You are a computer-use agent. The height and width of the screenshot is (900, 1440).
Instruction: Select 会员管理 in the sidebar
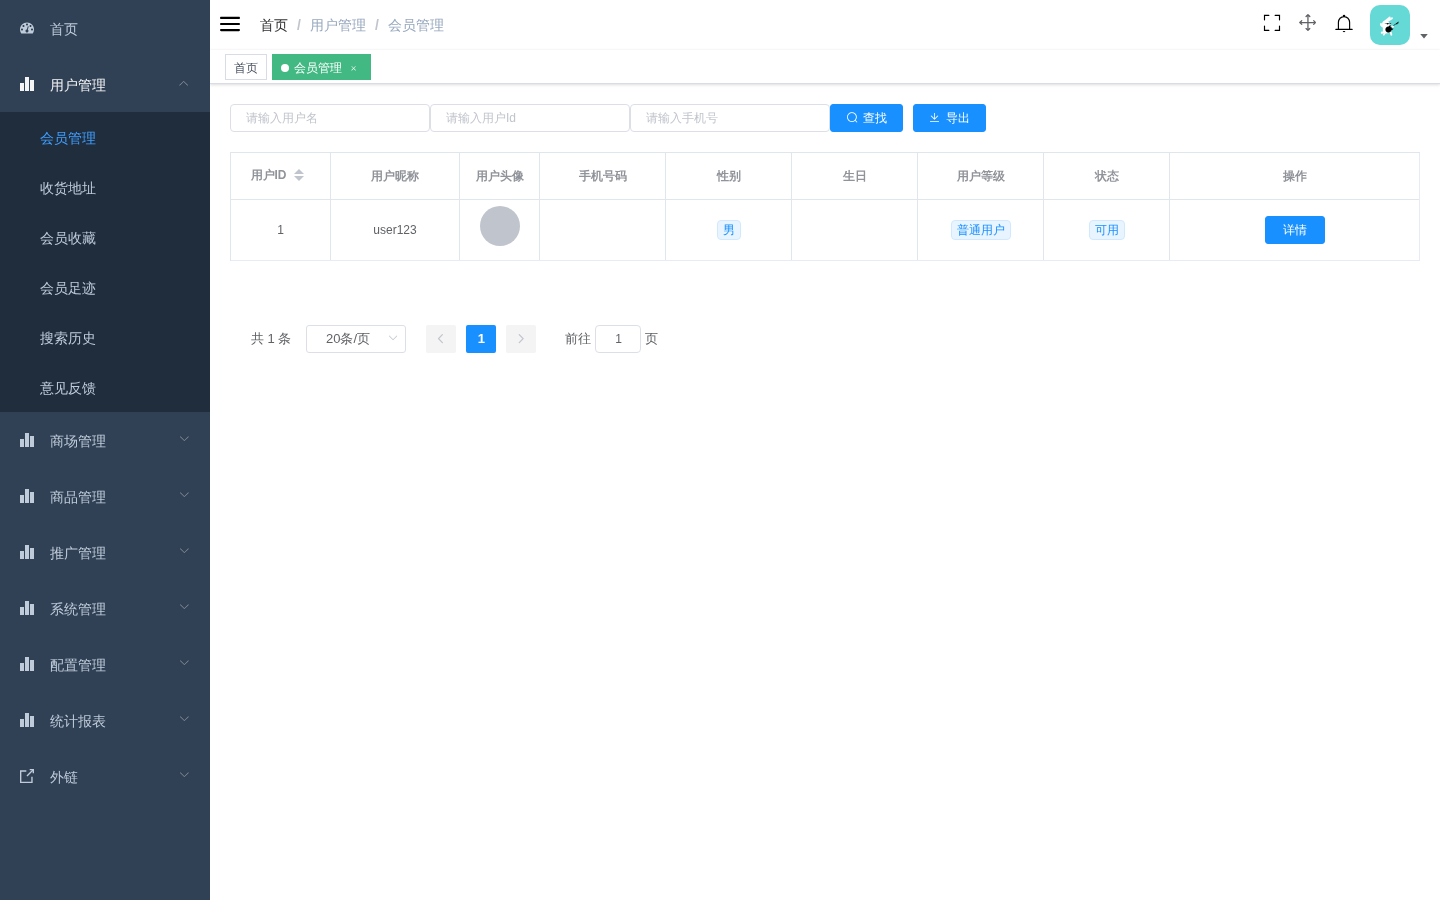pyautogui.click(x=105, y=138)
